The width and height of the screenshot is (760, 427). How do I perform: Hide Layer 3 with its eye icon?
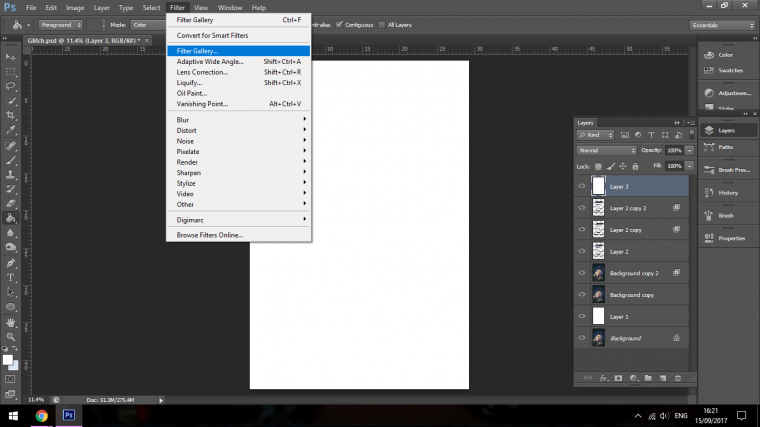(x=582, y=186)
